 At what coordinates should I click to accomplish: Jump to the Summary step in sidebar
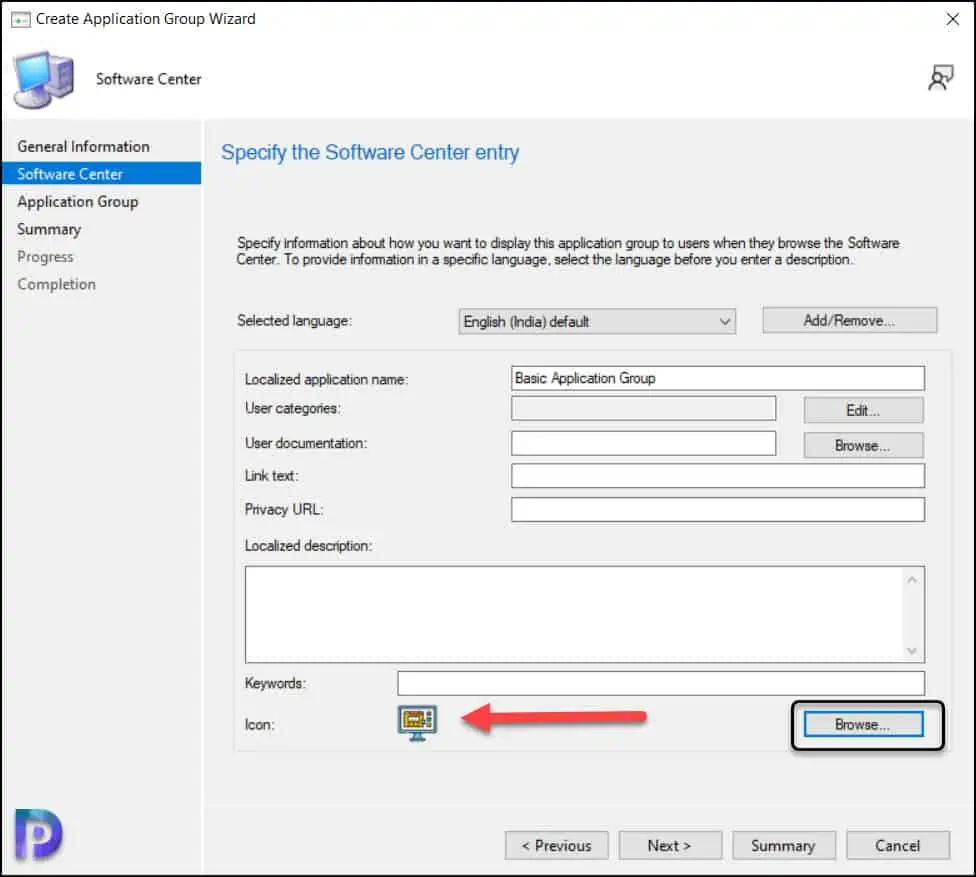[x=49, y=229]
